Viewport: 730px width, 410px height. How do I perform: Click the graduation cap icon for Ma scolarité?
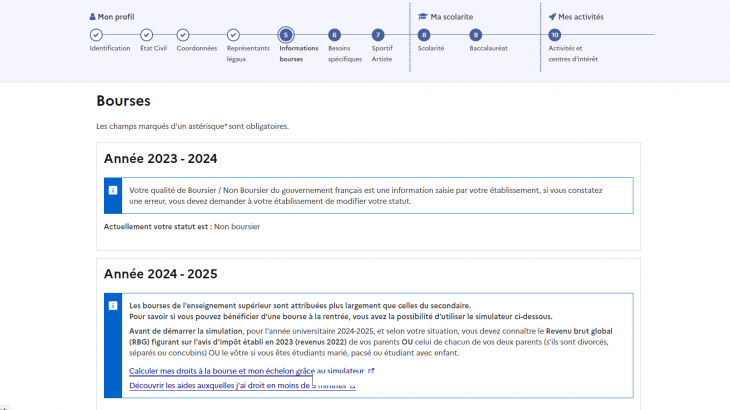423,17
